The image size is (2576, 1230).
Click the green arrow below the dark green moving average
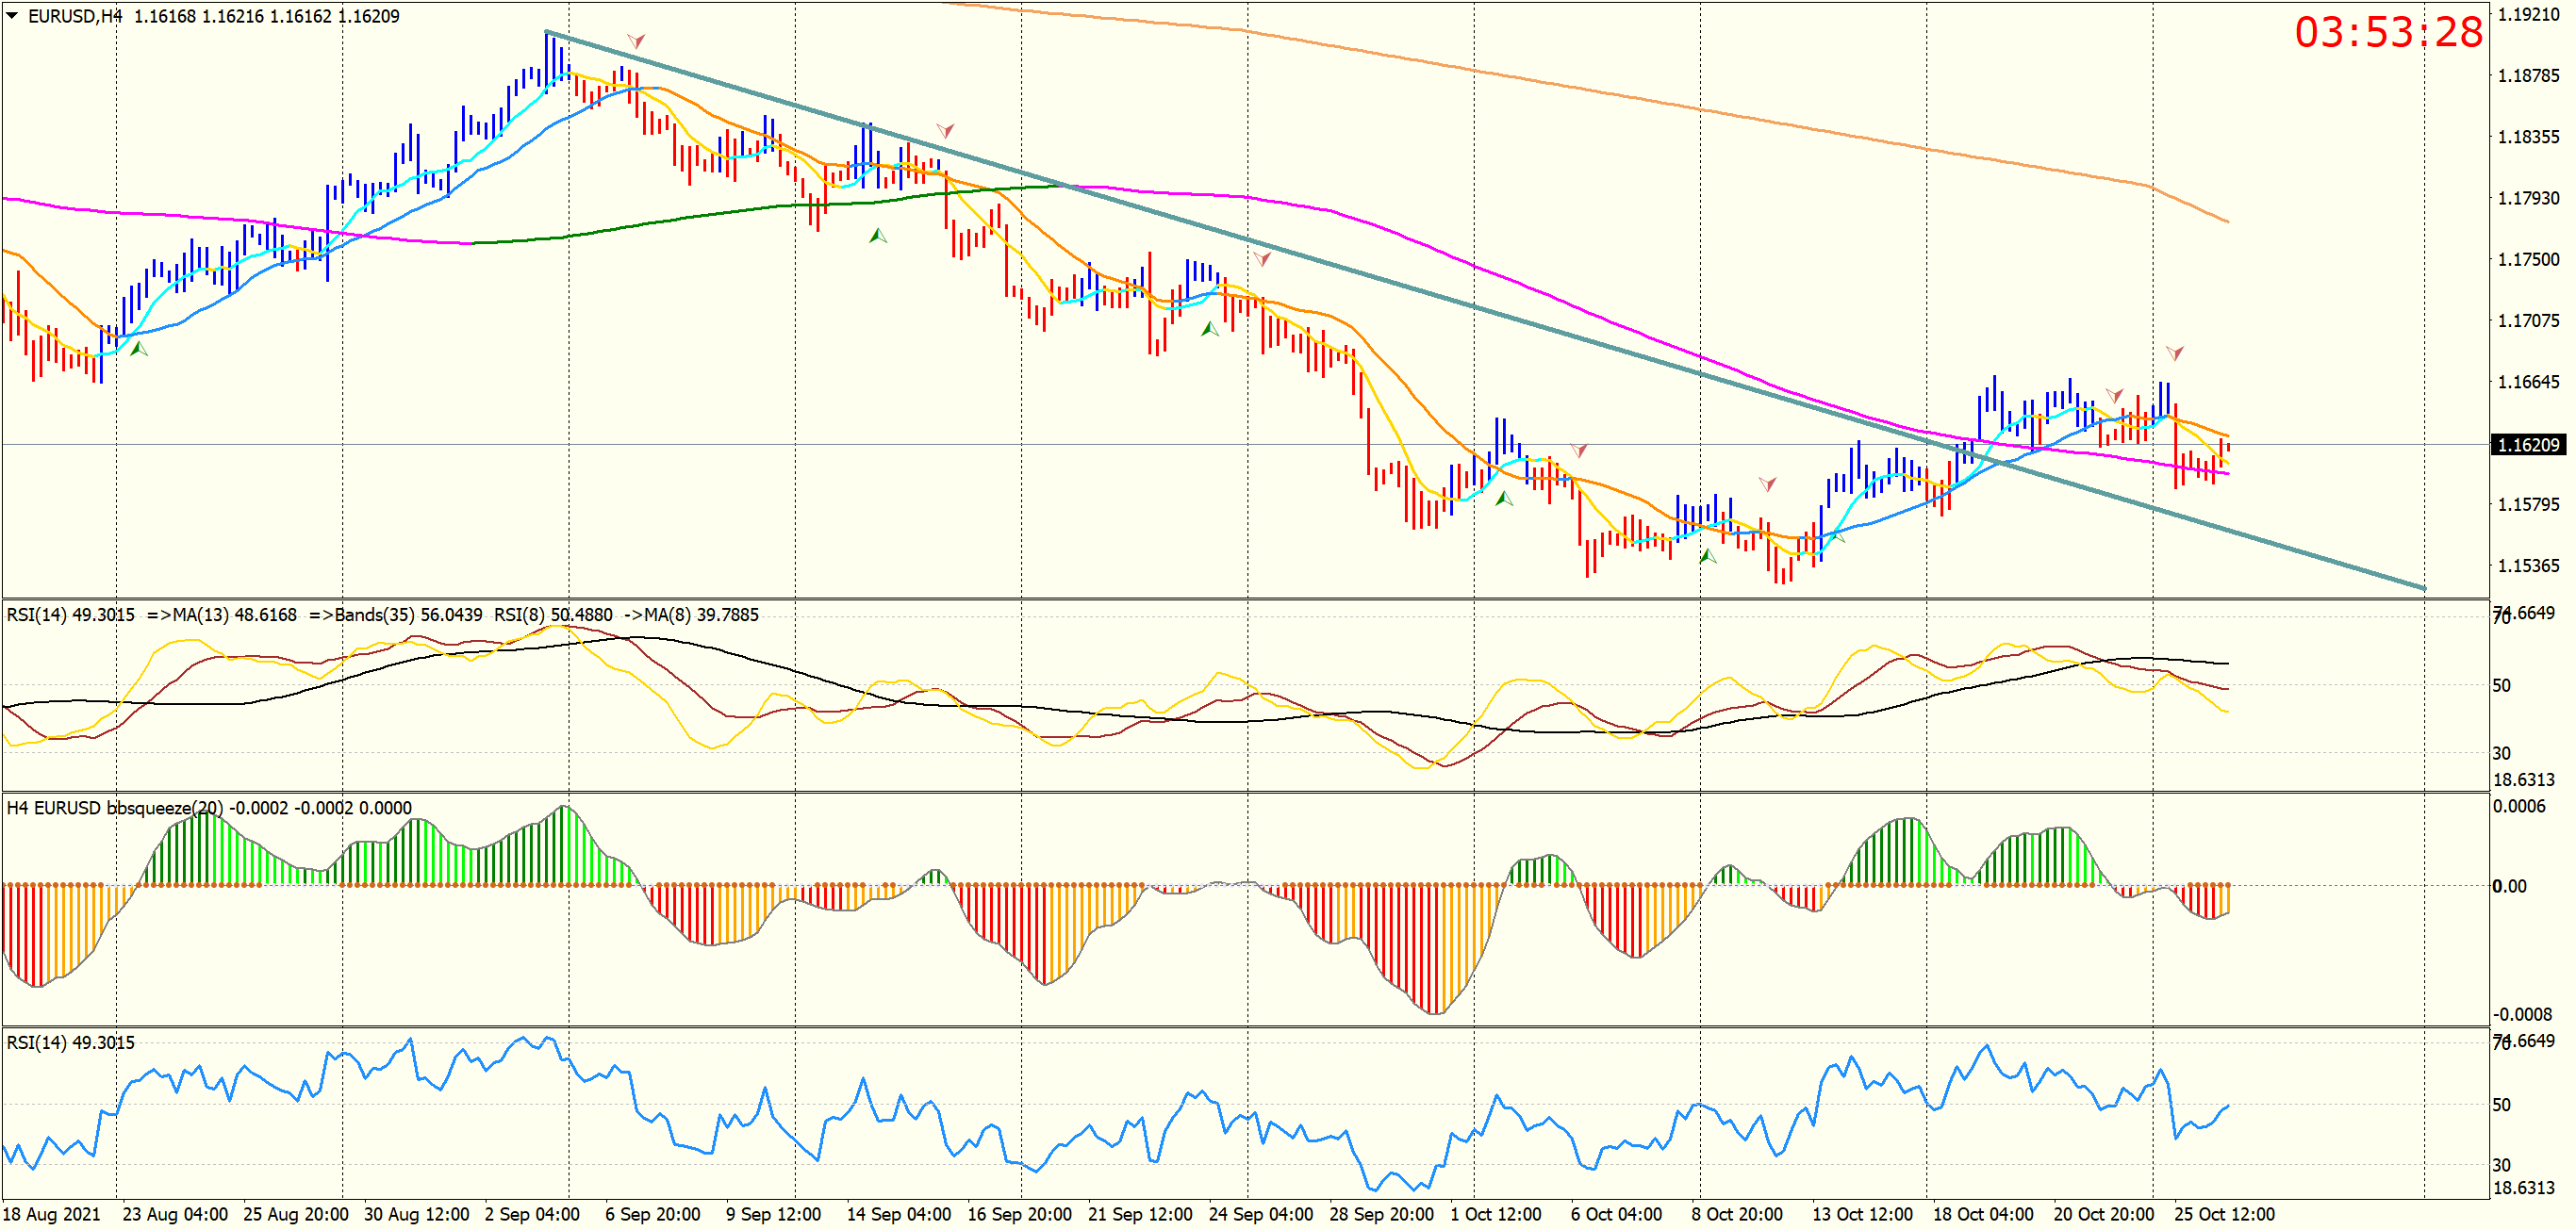coord(877,236)
